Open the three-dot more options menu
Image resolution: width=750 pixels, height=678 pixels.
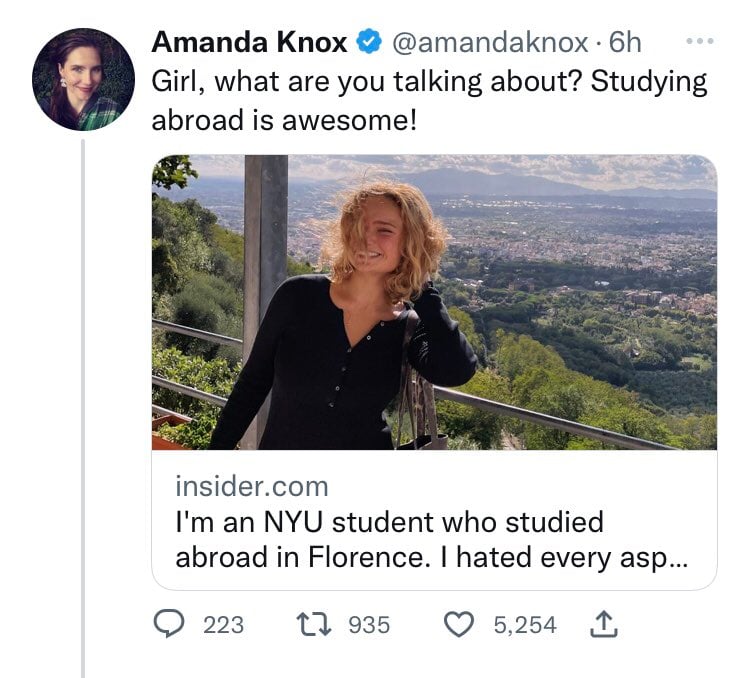tap(701, 43)
